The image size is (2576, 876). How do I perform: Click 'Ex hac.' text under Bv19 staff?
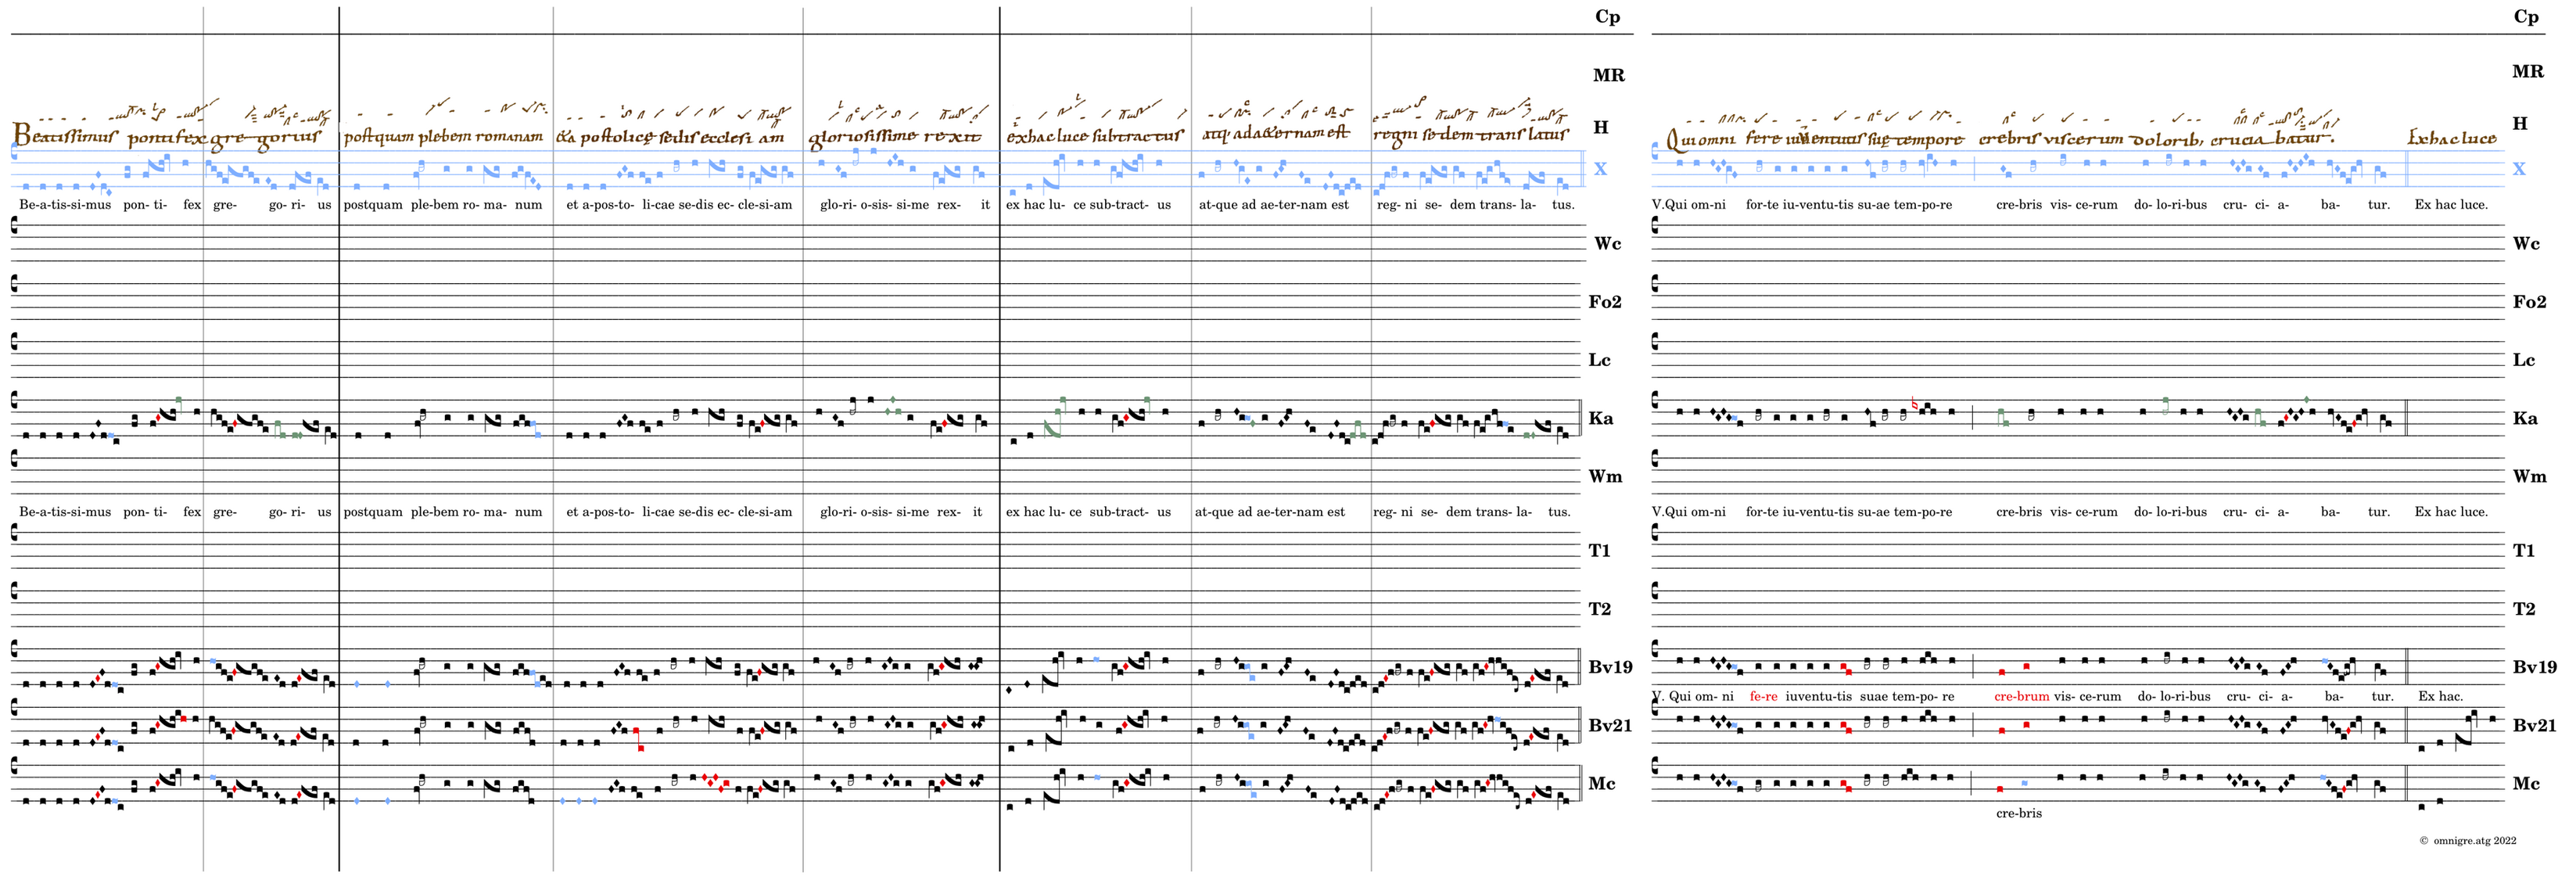coord(2440,696)
